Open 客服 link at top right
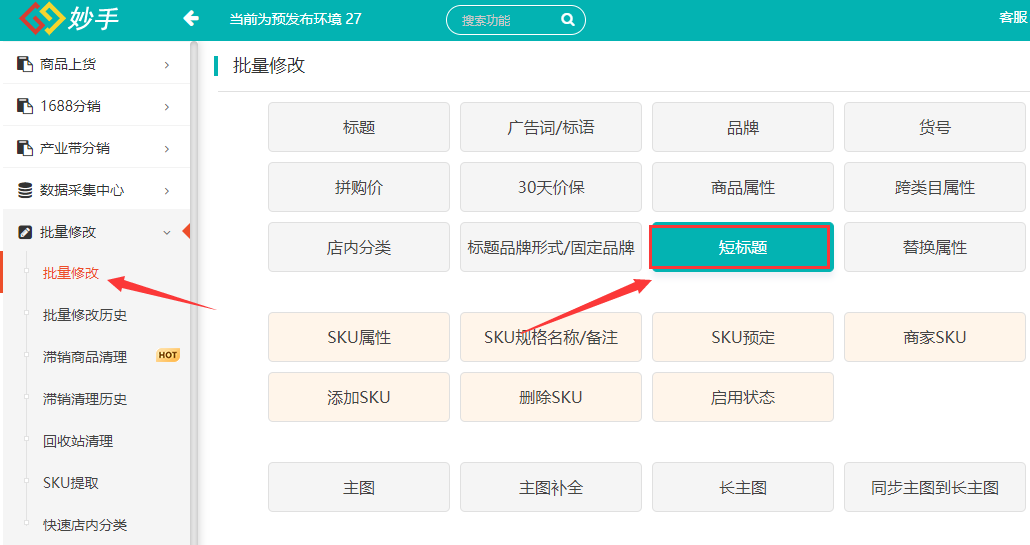This screenshot has width=1030, height=545. (x=1012, y=18)
